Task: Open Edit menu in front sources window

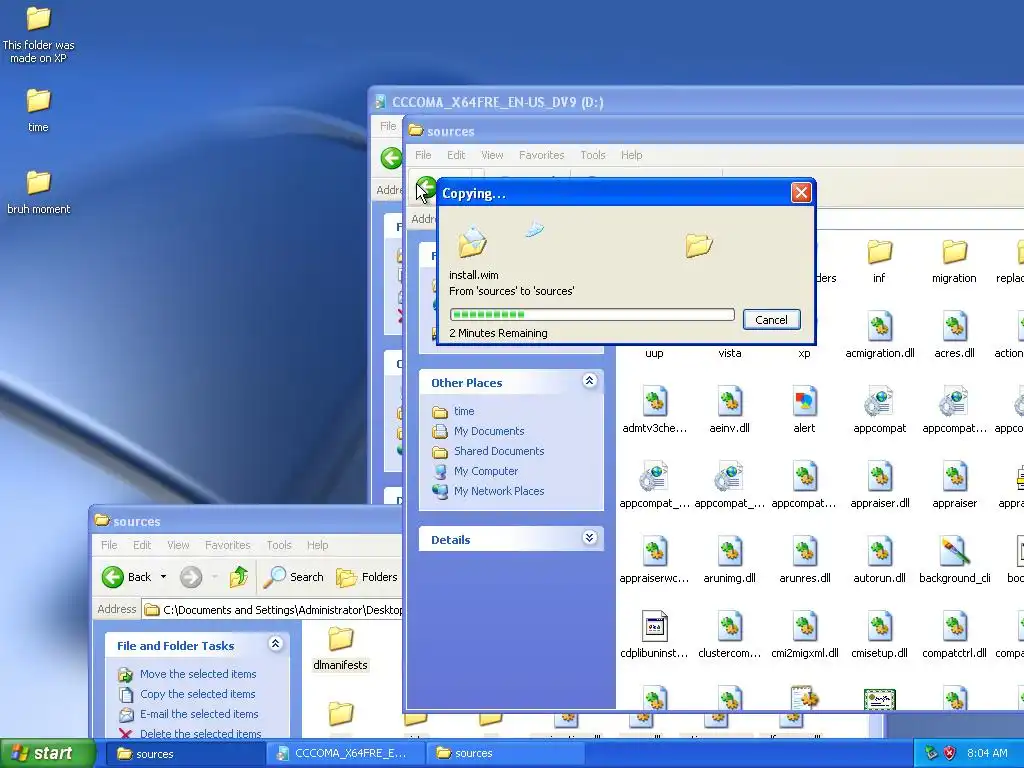Action: (456, 155)
